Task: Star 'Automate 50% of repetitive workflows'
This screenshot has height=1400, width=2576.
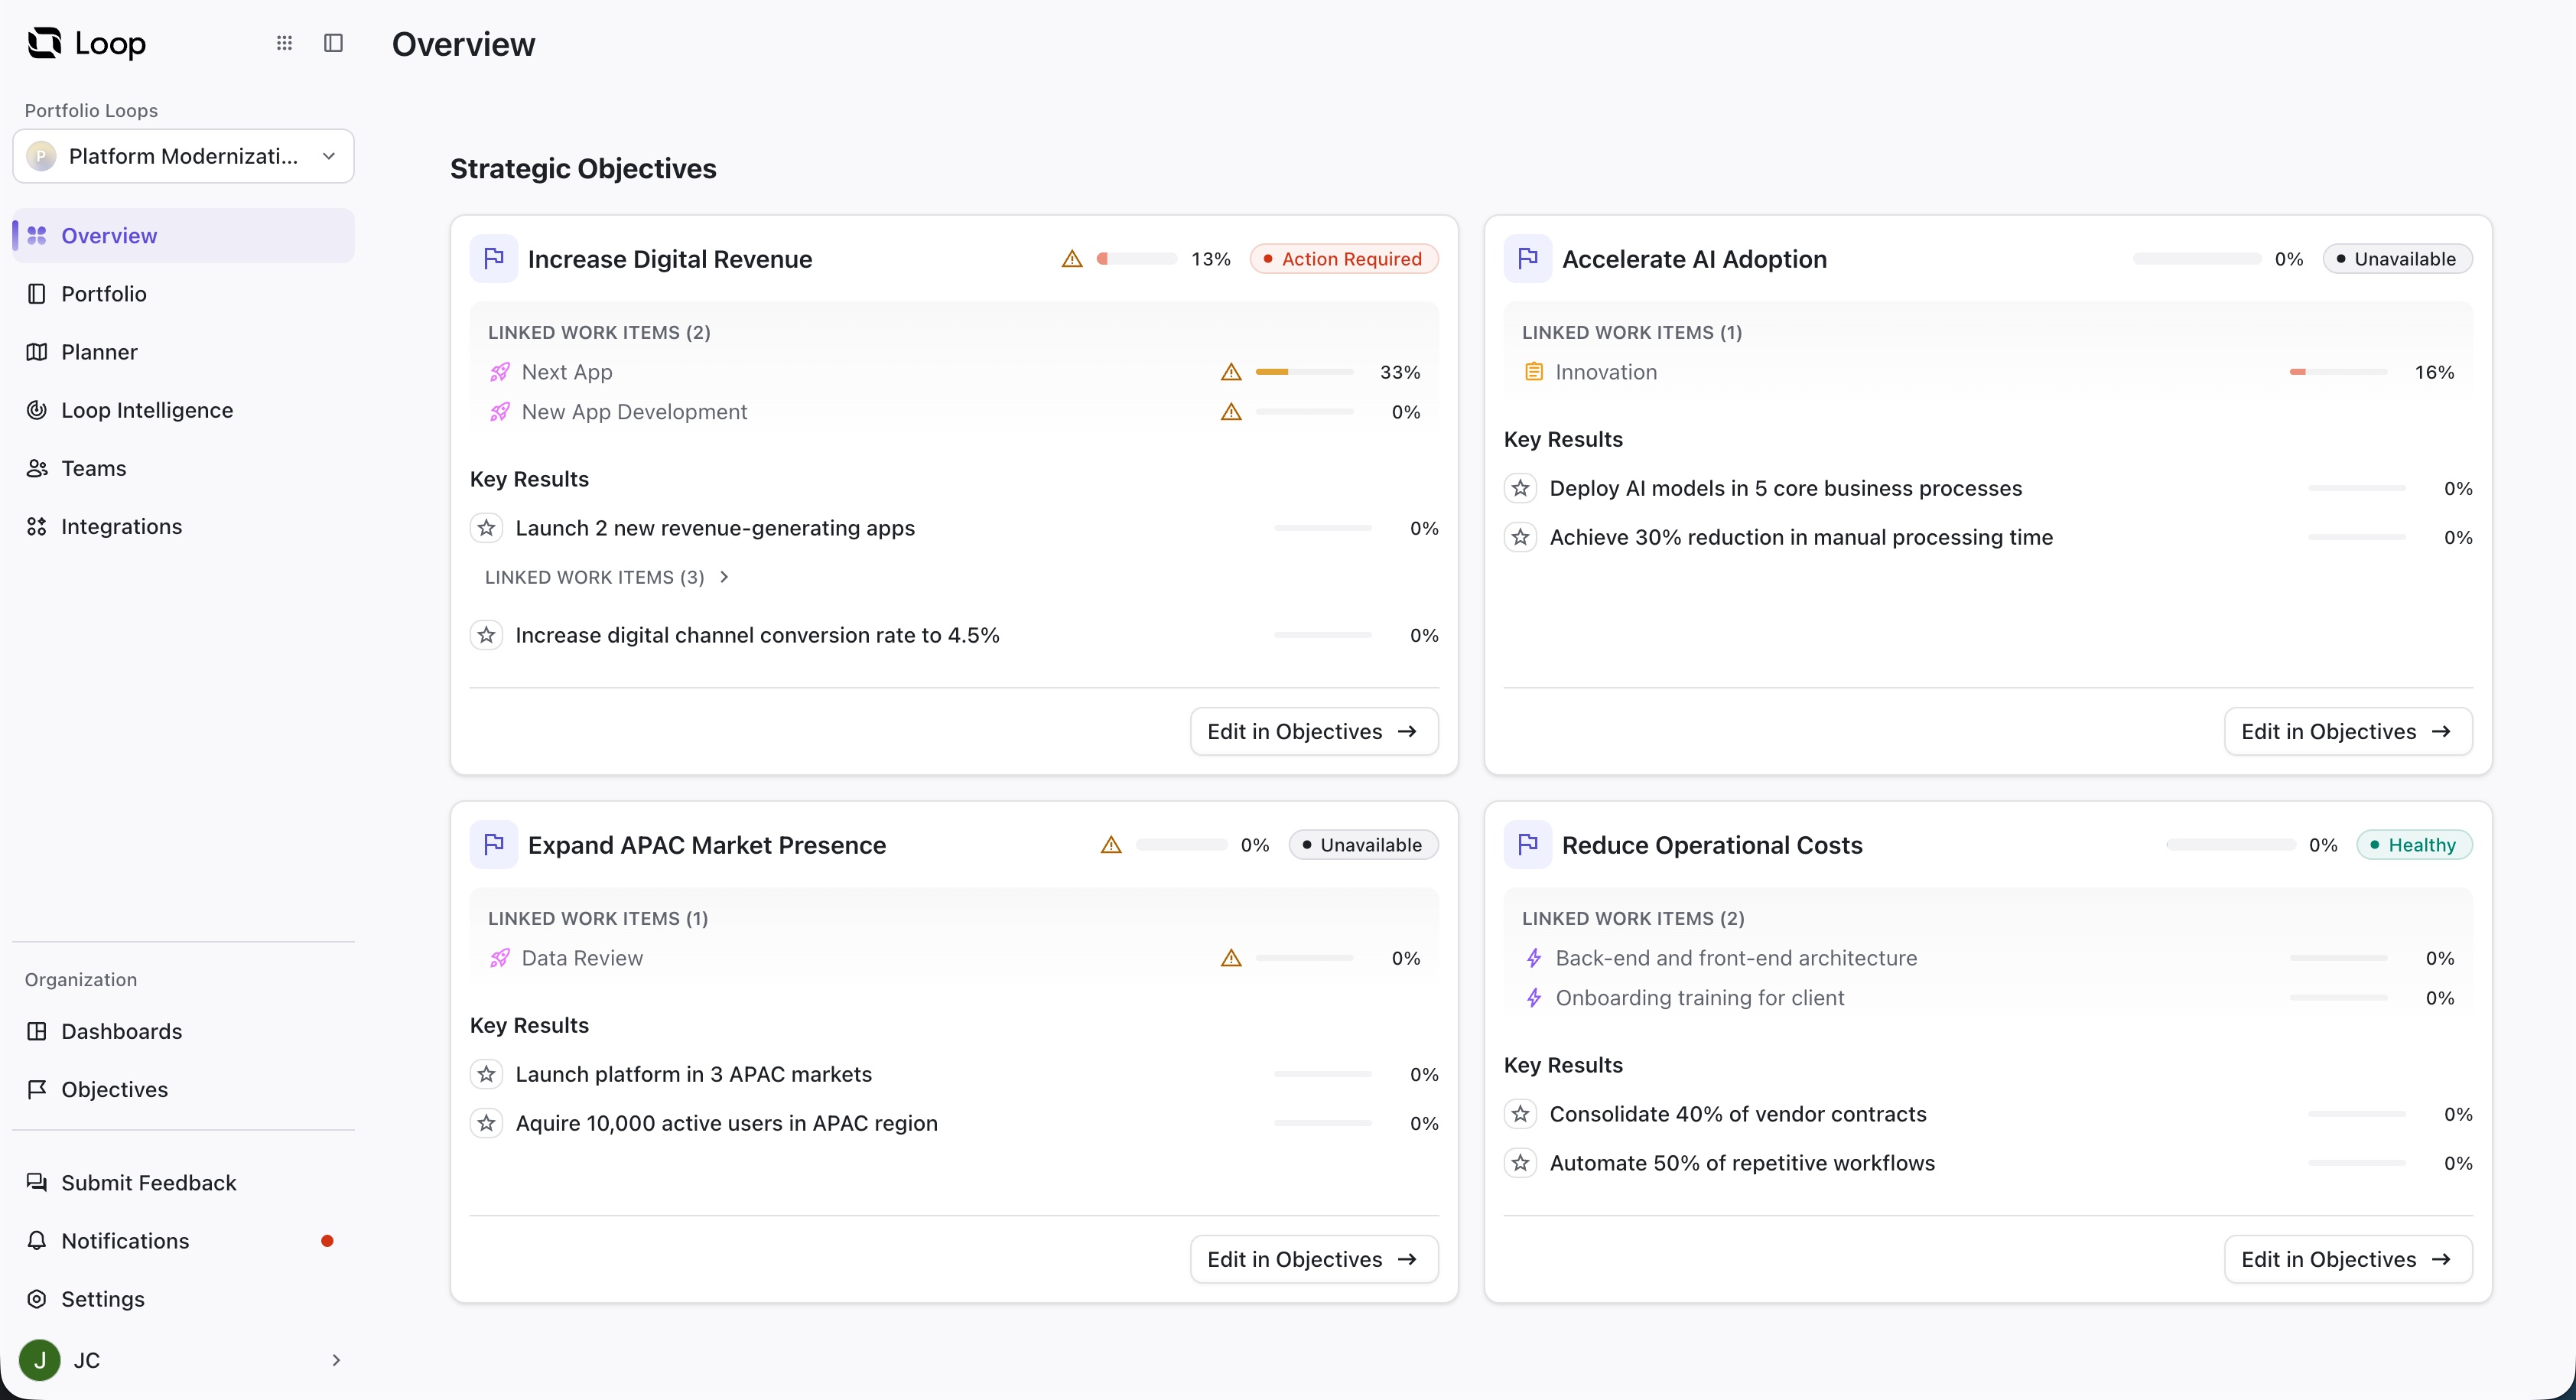Action: point(1521,1163)
